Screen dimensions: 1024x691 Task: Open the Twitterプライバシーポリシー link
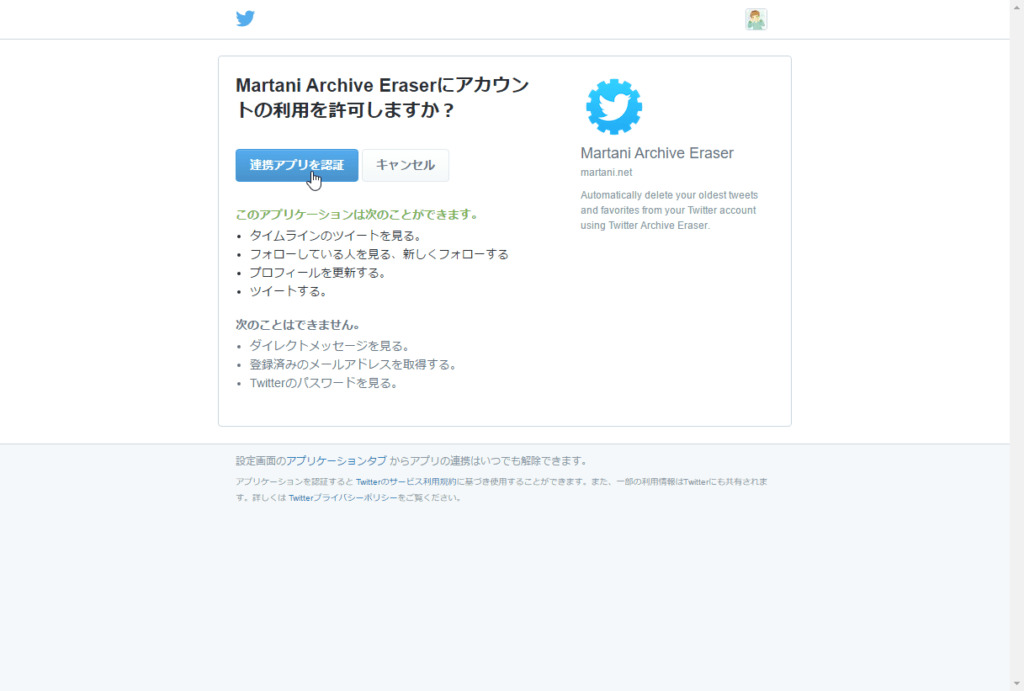coord(343,498)
